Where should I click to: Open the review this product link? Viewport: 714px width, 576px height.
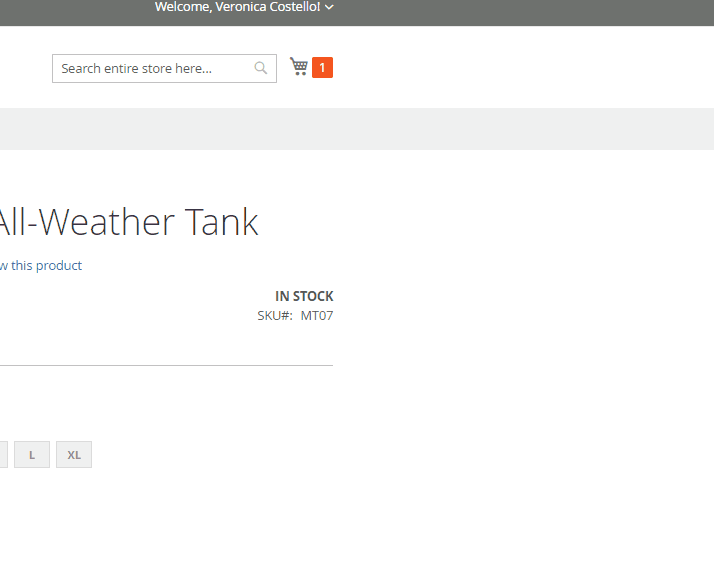(41, 265)
